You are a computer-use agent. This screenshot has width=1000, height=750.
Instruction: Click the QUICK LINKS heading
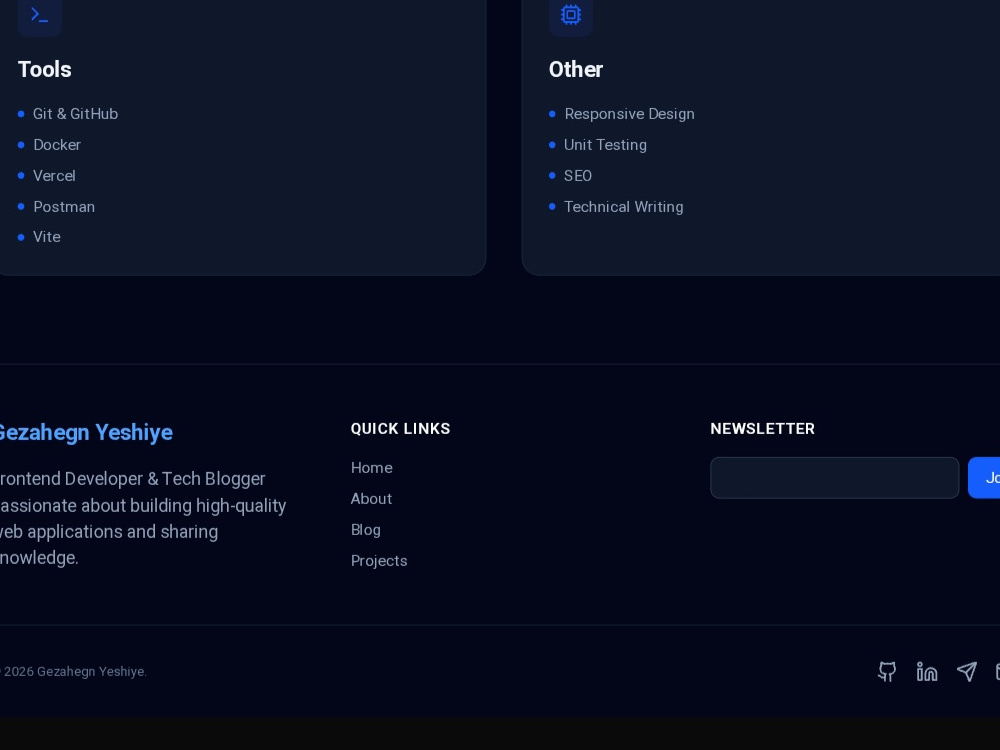point(401,429)
